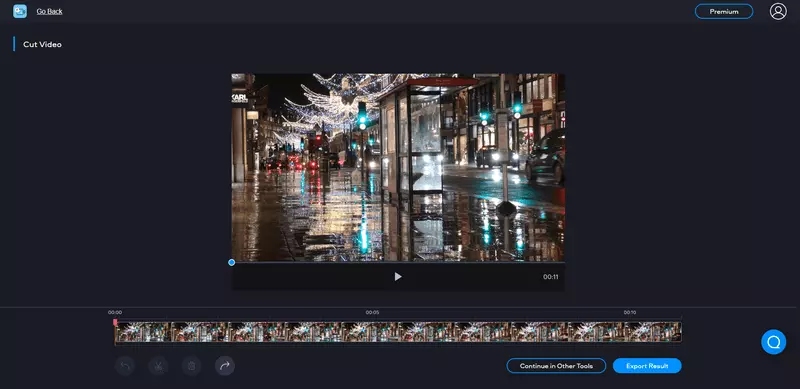Click the blue video progress handle
The height and width of the screenshot is (389, 800).
[232, 262]
